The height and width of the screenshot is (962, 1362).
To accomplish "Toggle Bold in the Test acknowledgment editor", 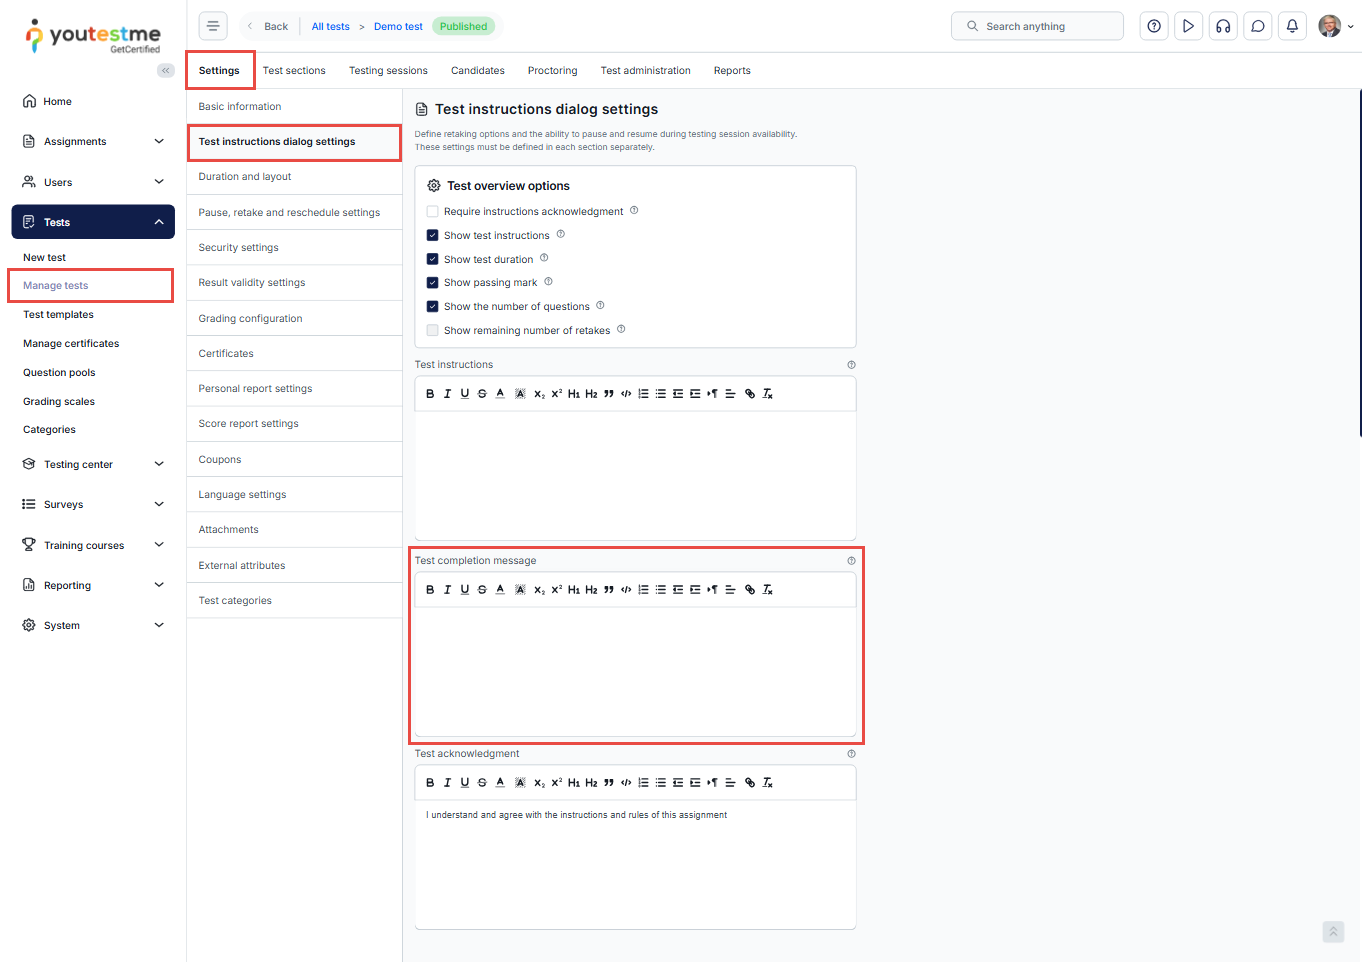I will pyautogui.click(x=430, y=783).
